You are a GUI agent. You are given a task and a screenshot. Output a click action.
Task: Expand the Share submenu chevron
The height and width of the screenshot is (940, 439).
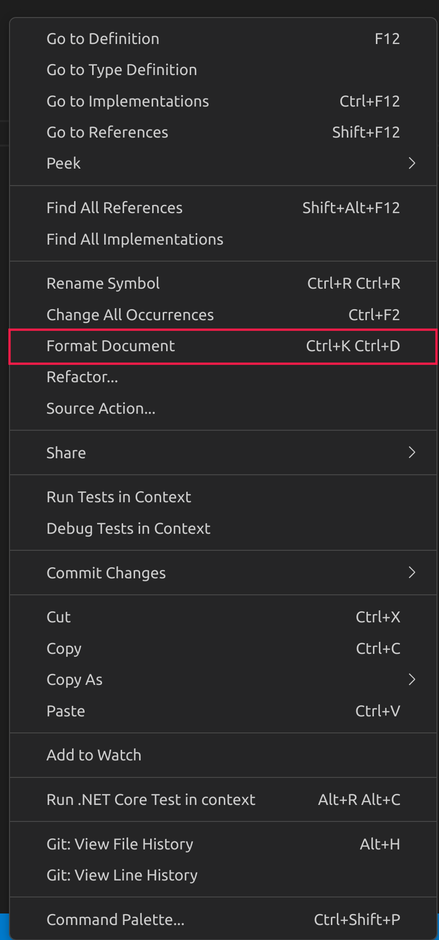tap(411, 453)
